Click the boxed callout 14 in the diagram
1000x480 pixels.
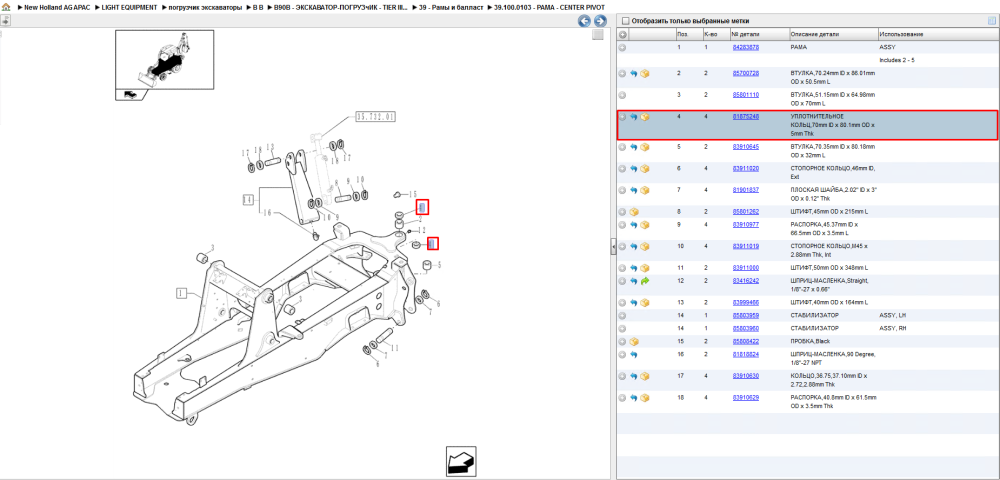[x=247, y=200]
